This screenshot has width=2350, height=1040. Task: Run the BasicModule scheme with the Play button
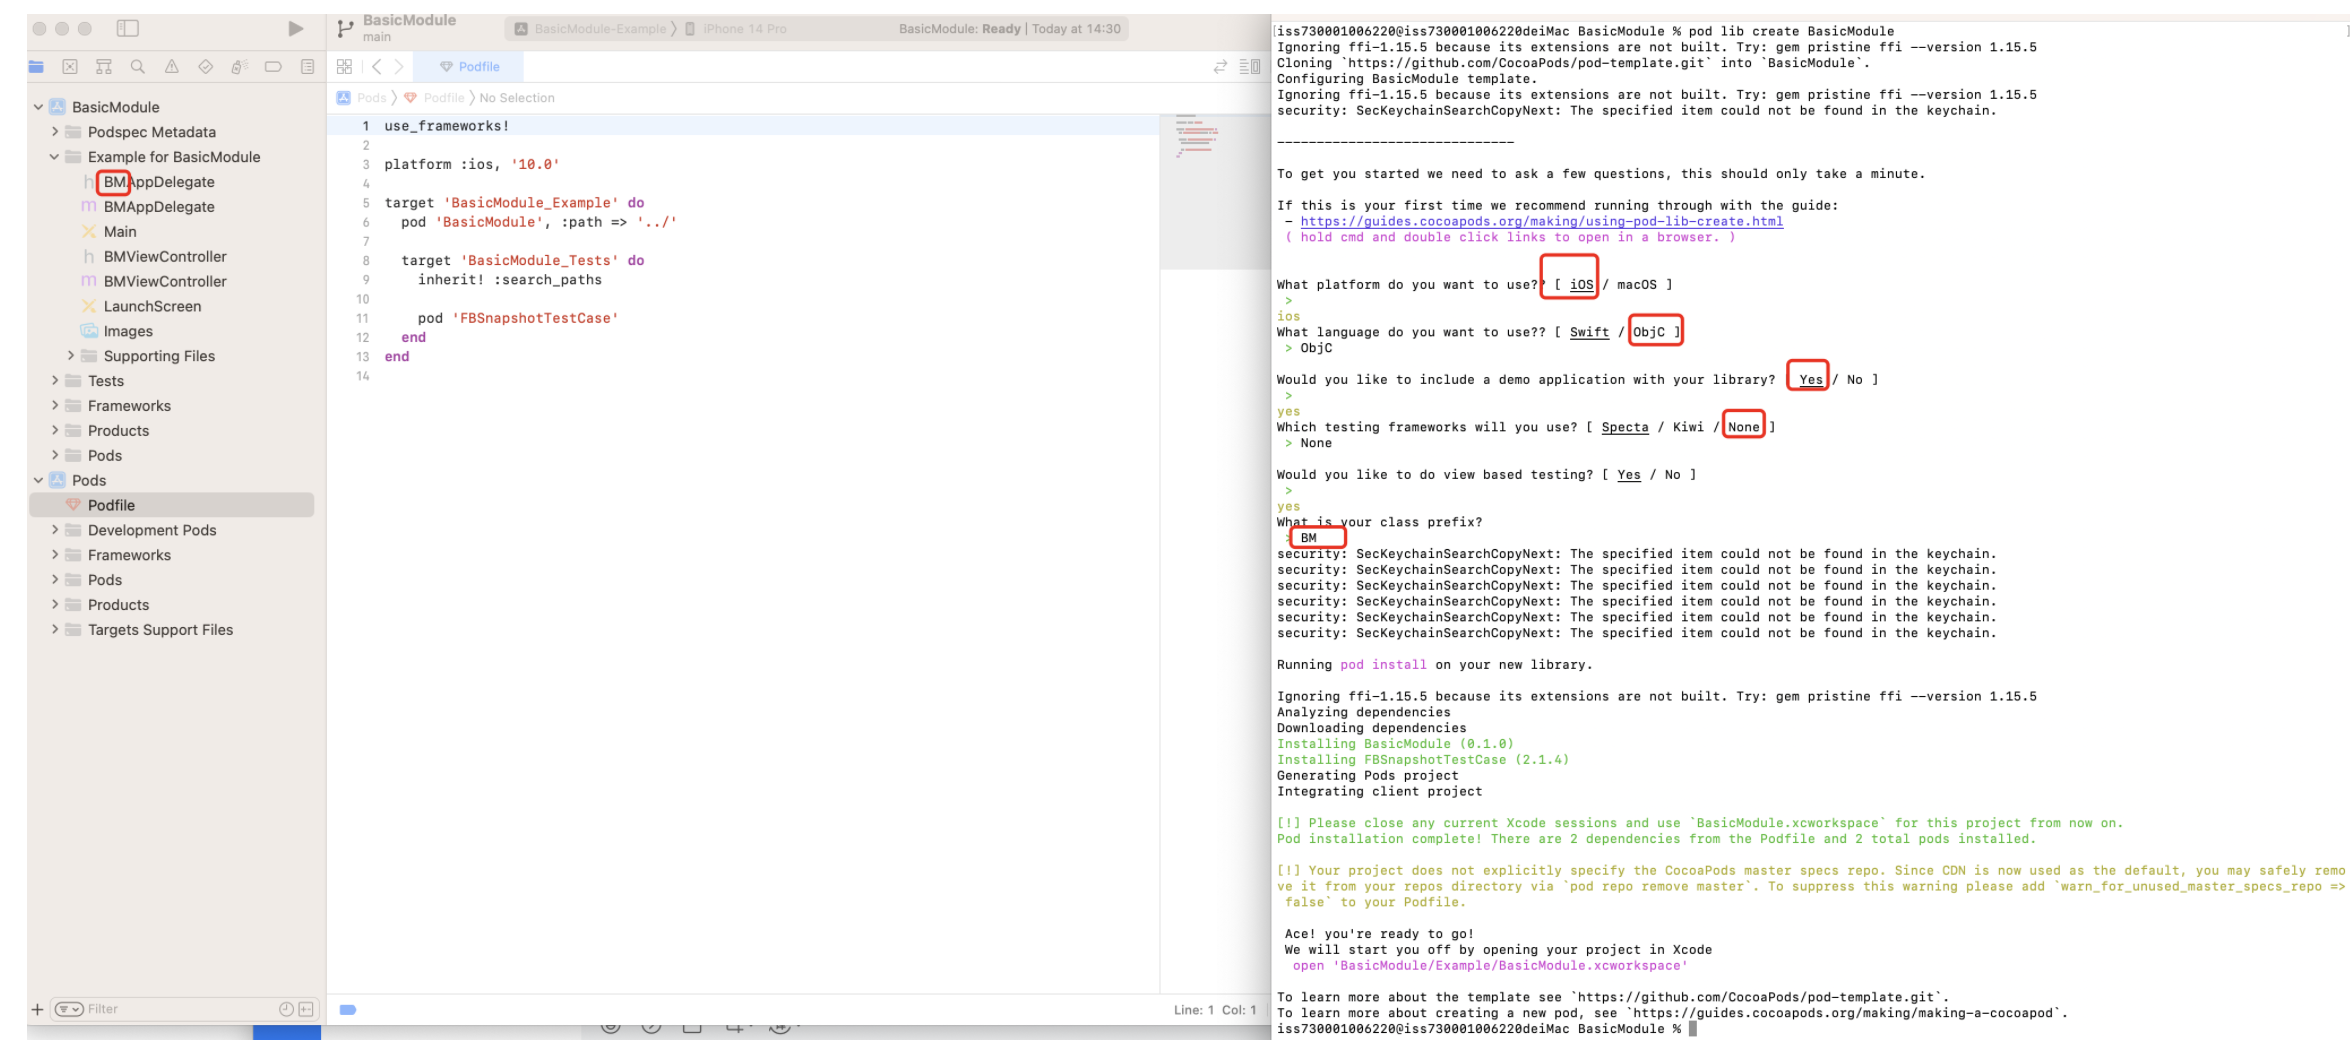click(x=296, y=29)
